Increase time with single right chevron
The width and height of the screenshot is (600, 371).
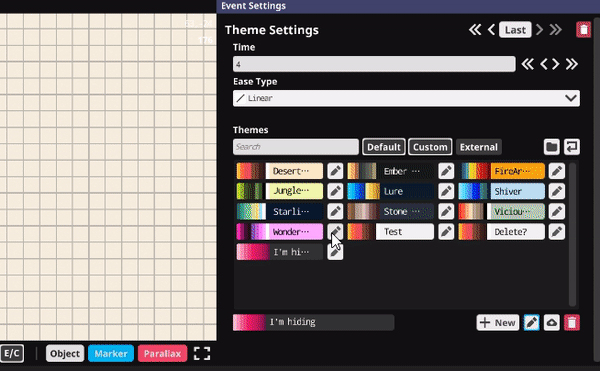(x=556, y=64)
